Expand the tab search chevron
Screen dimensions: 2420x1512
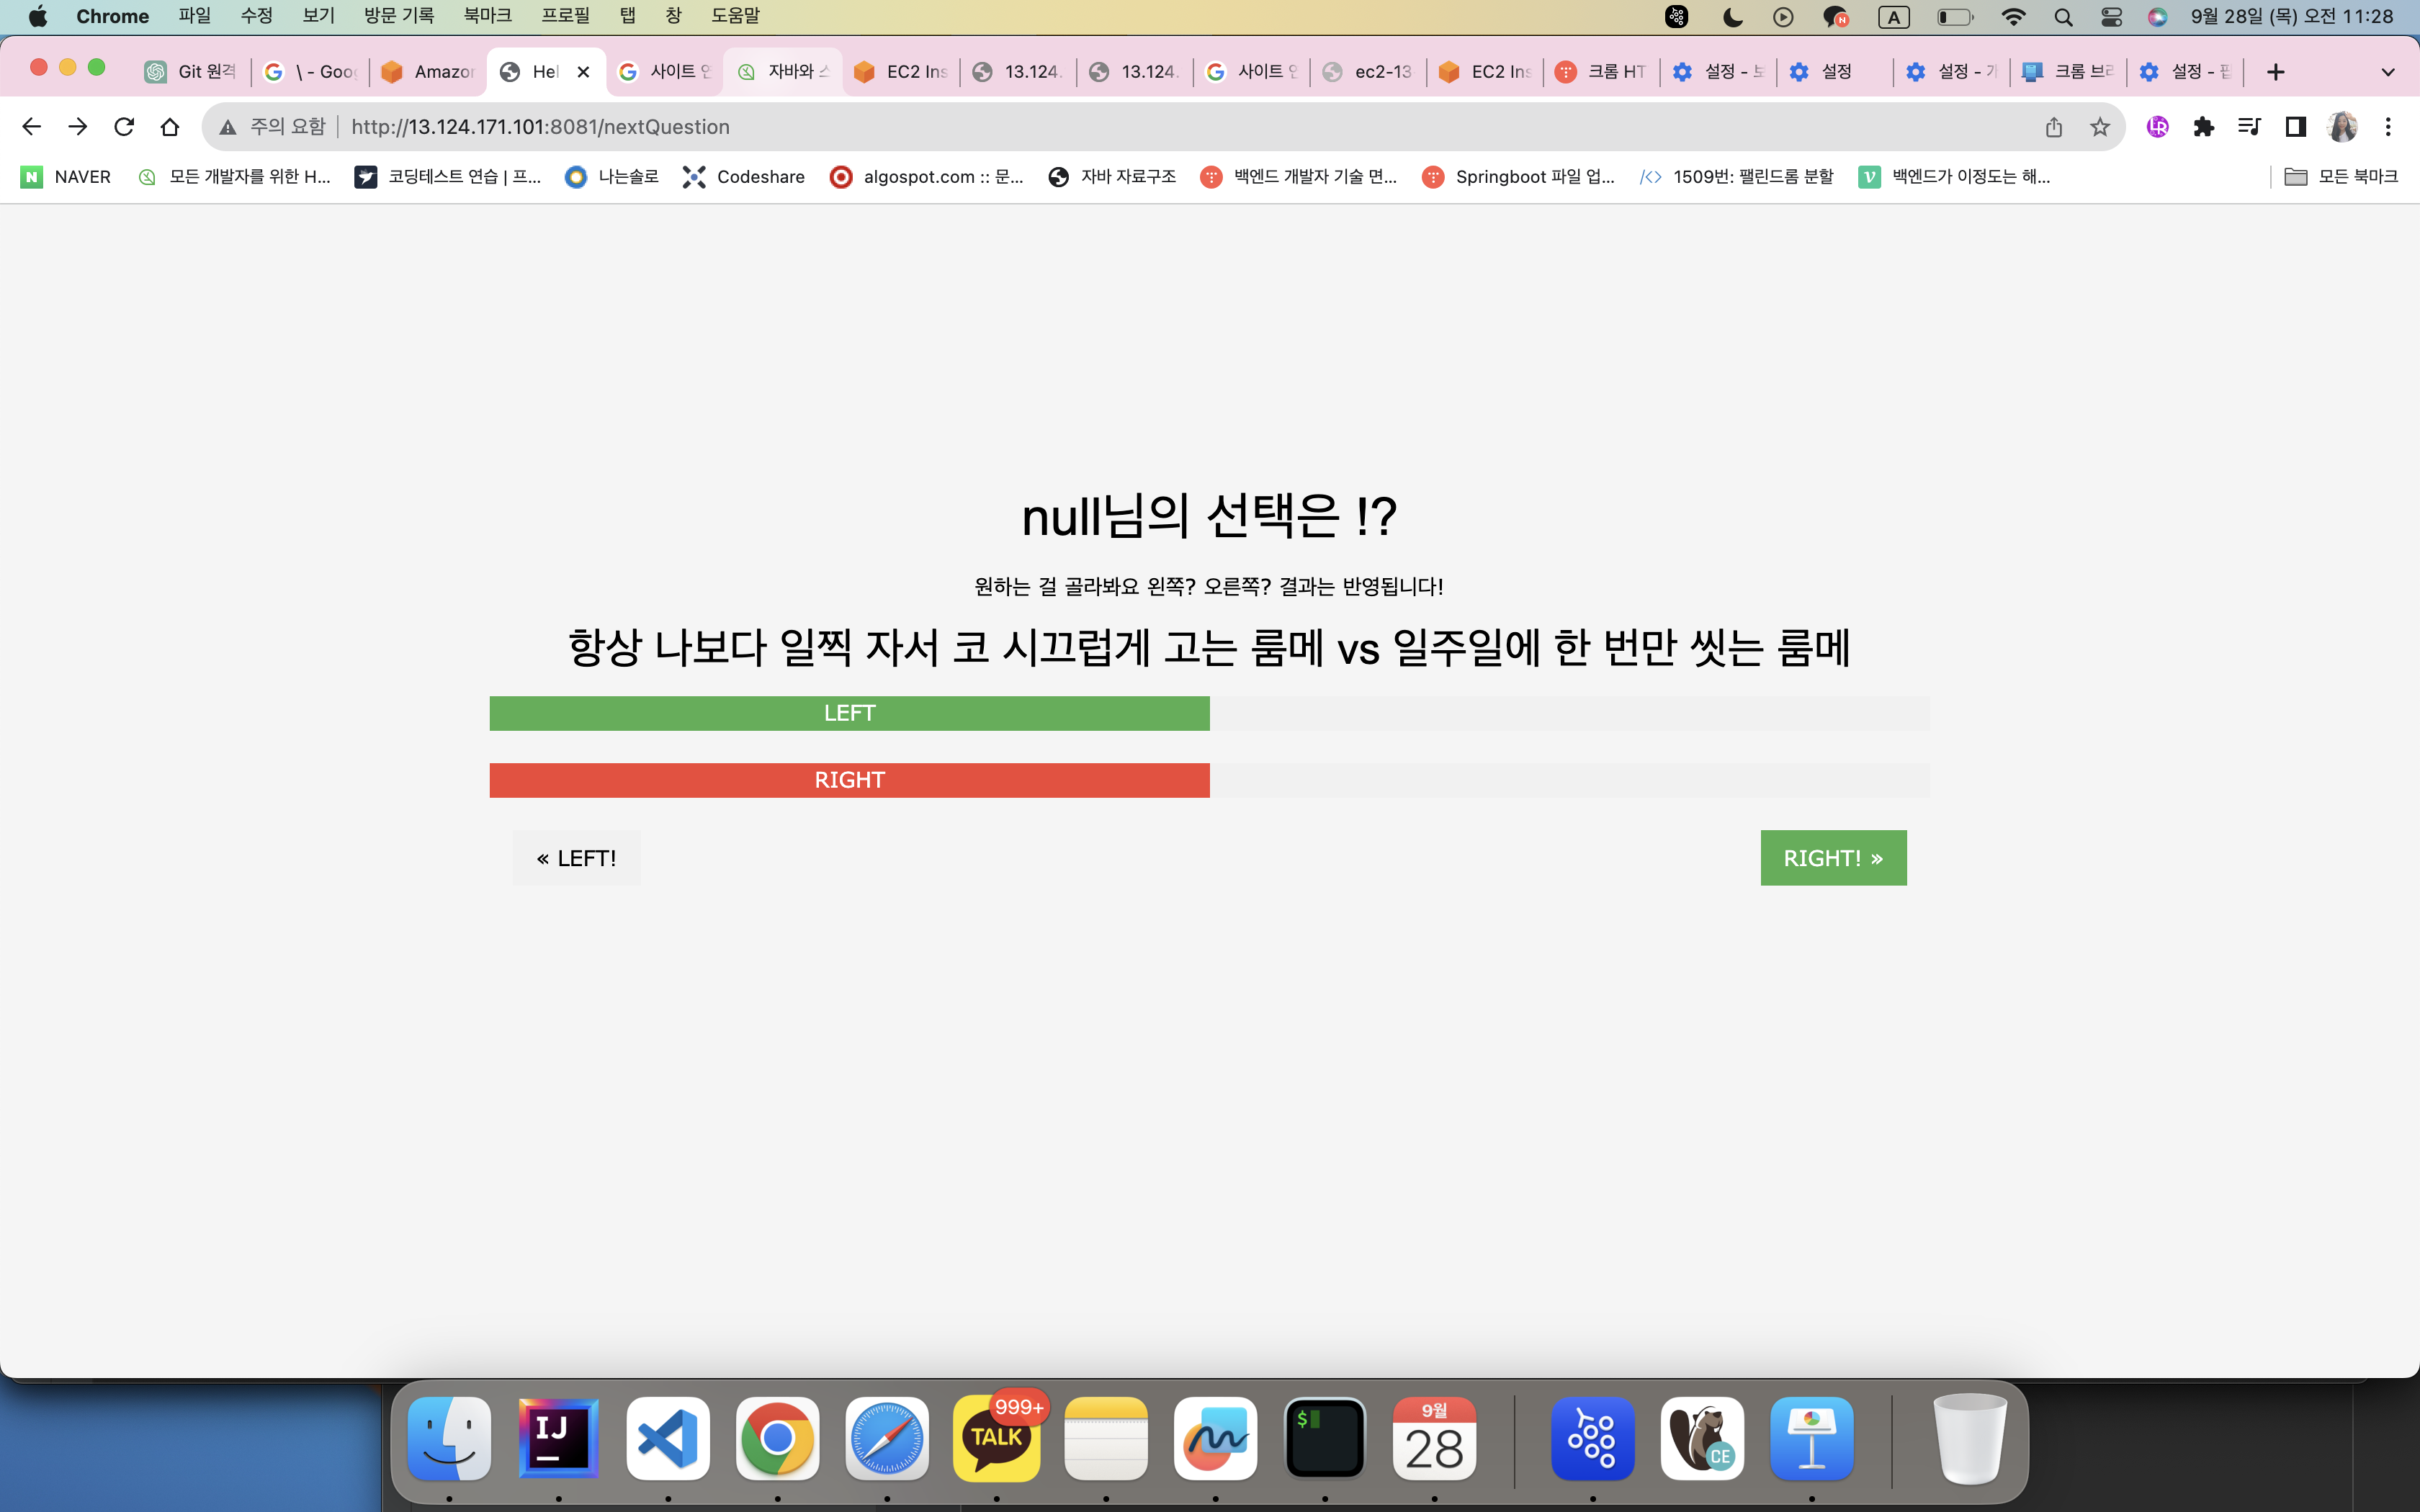click(x=2388, y=71)
